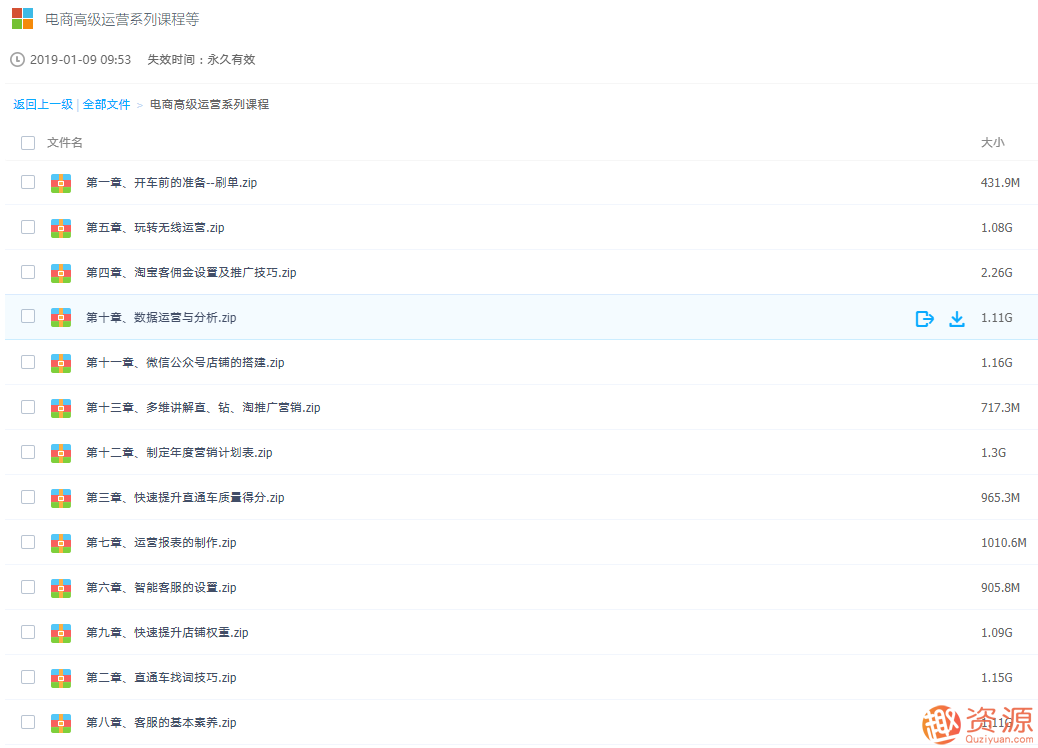Check the box for 第十三章 zip file
Screen dimensions: 1038x748
28,407
